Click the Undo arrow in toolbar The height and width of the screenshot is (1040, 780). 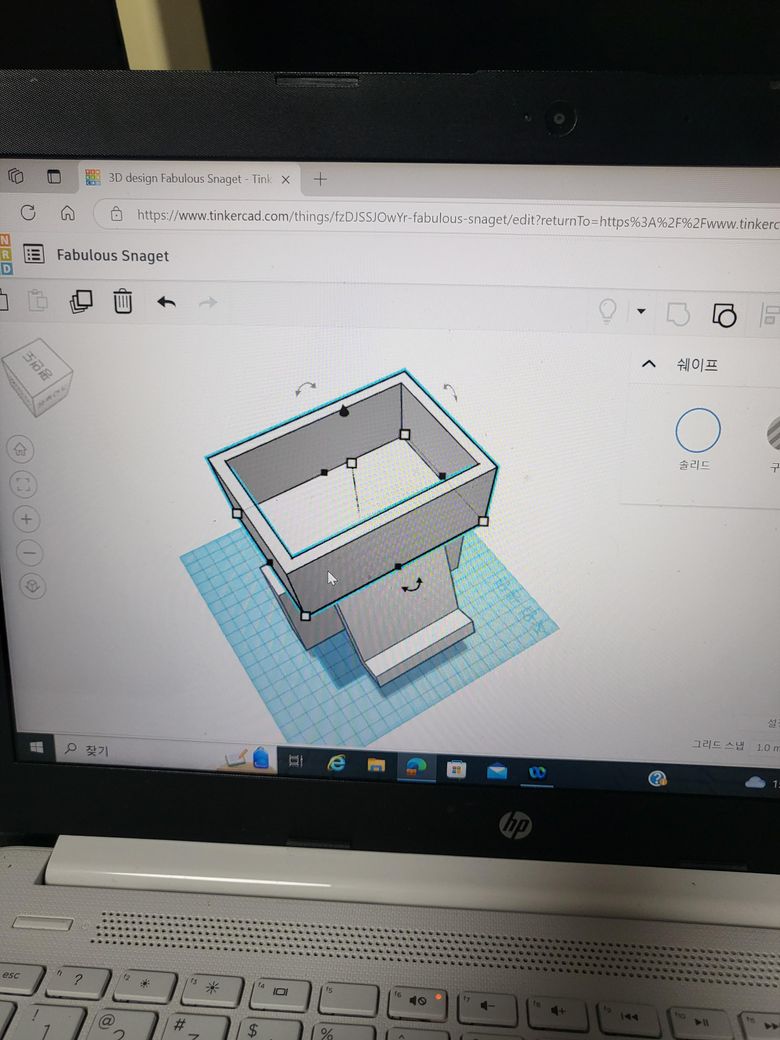click(166, 302)
